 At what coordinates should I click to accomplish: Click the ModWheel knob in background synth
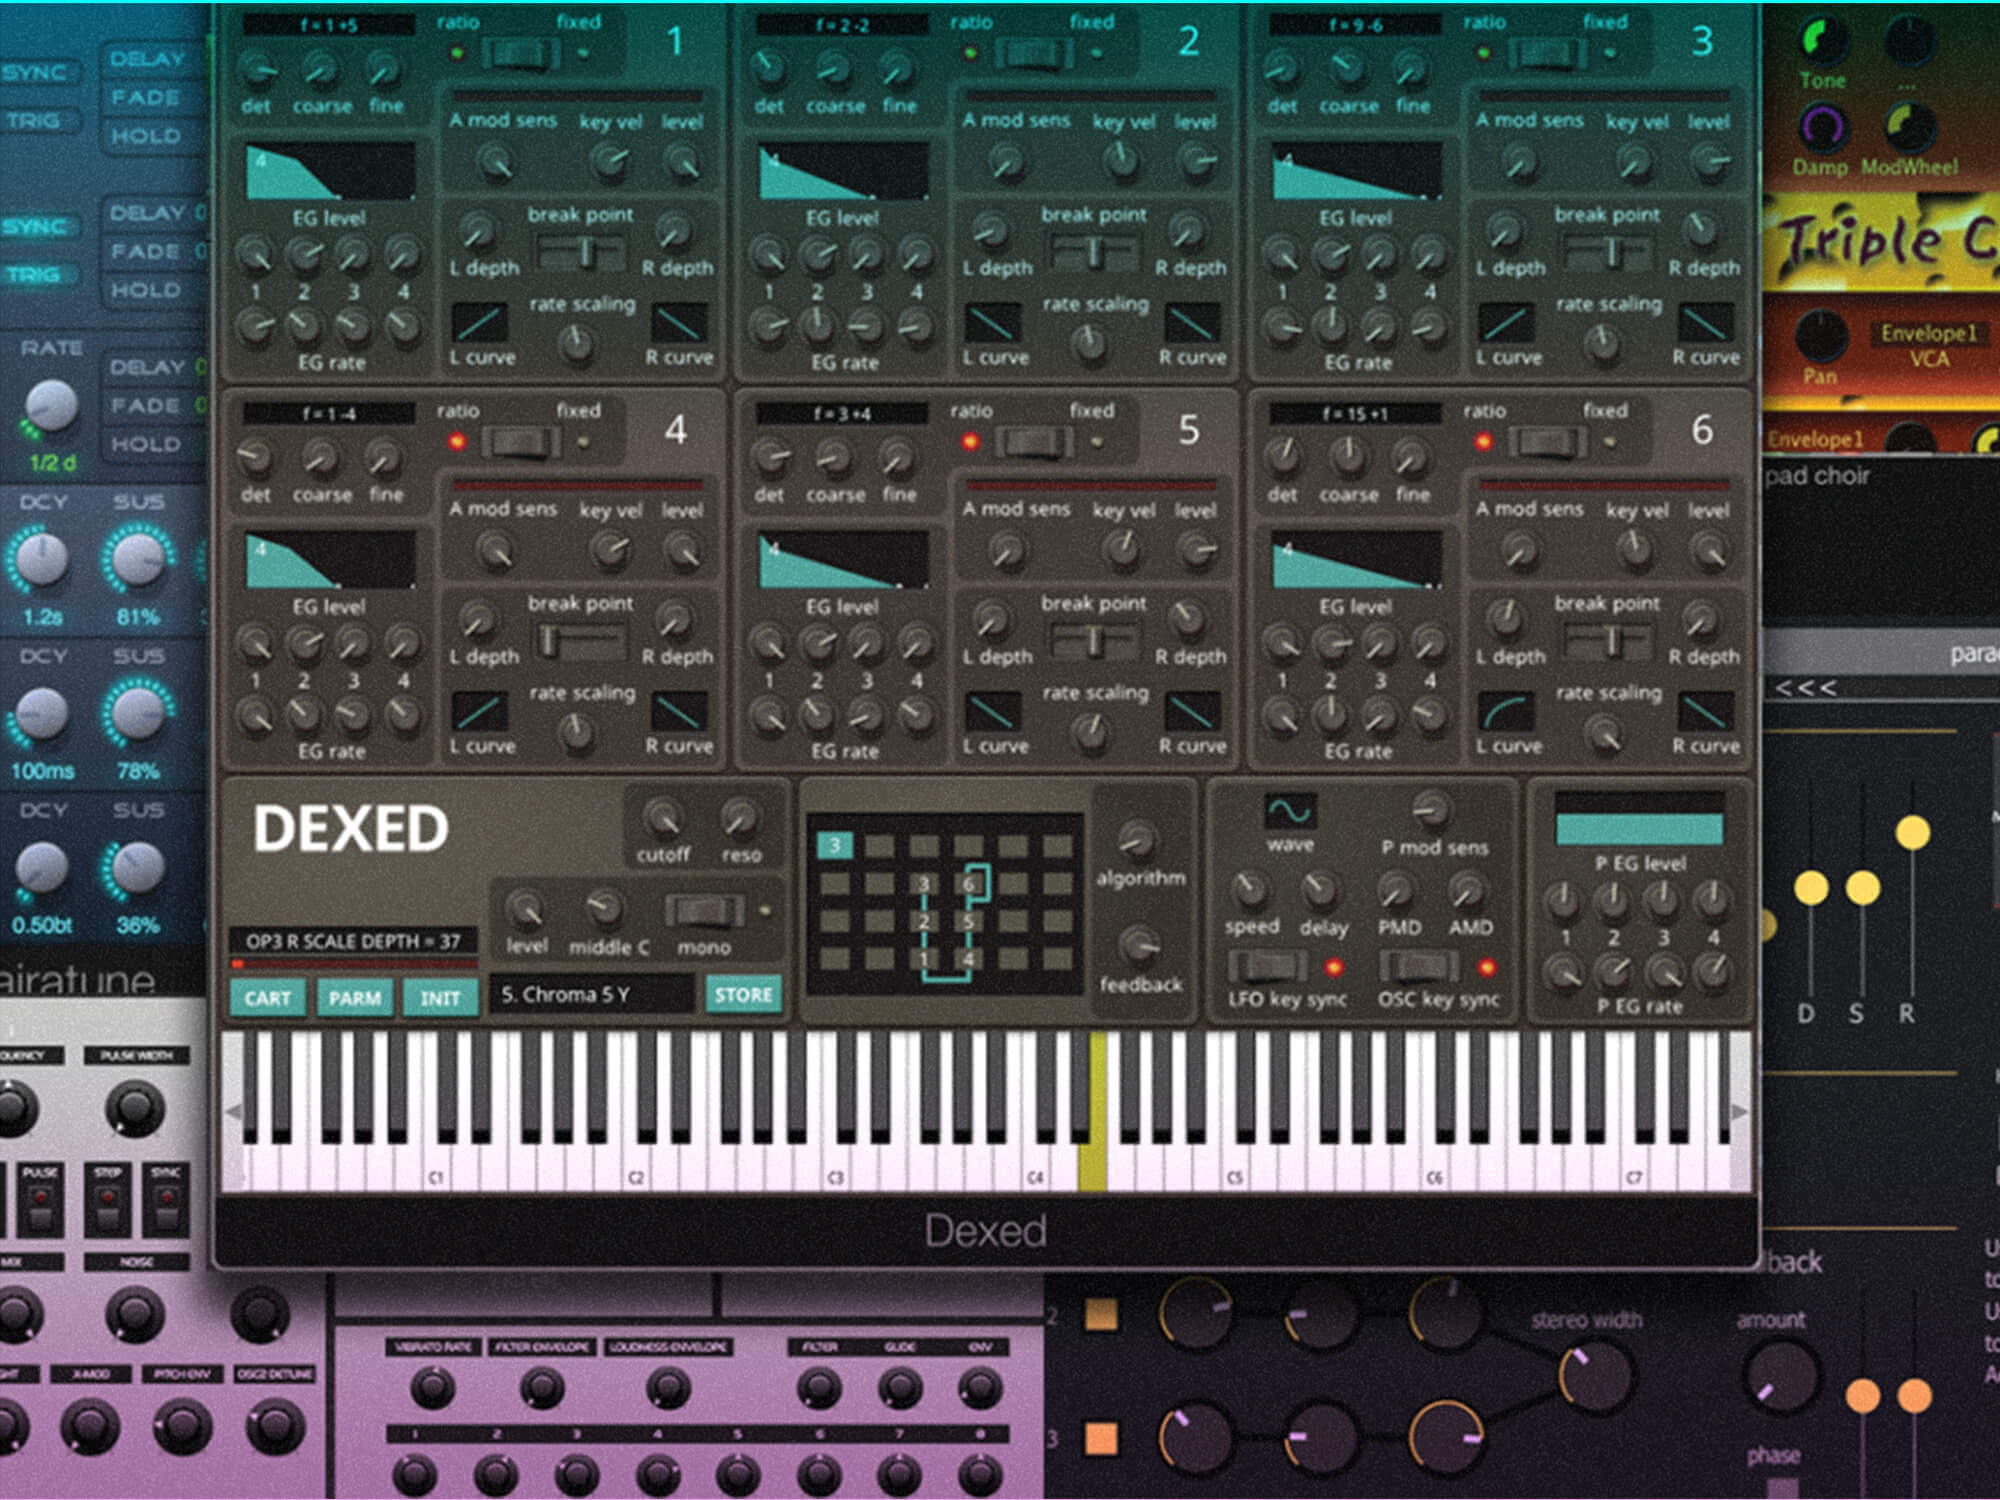[1910, 126]
